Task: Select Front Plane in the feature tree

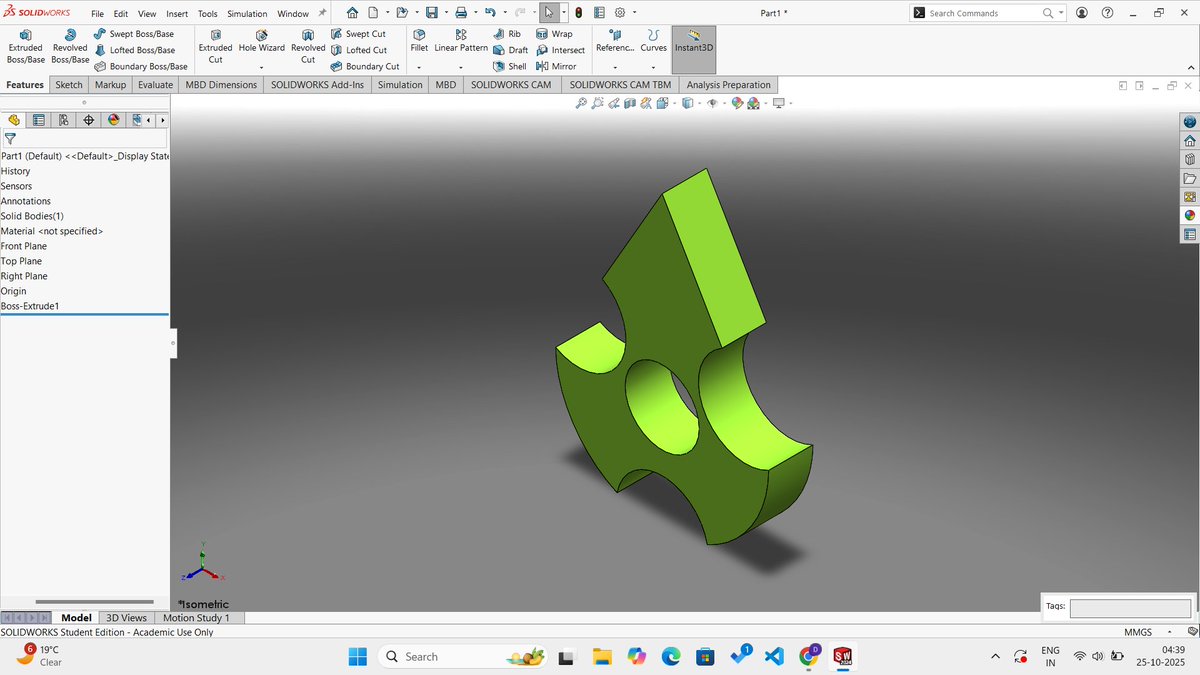Action: 24,246
